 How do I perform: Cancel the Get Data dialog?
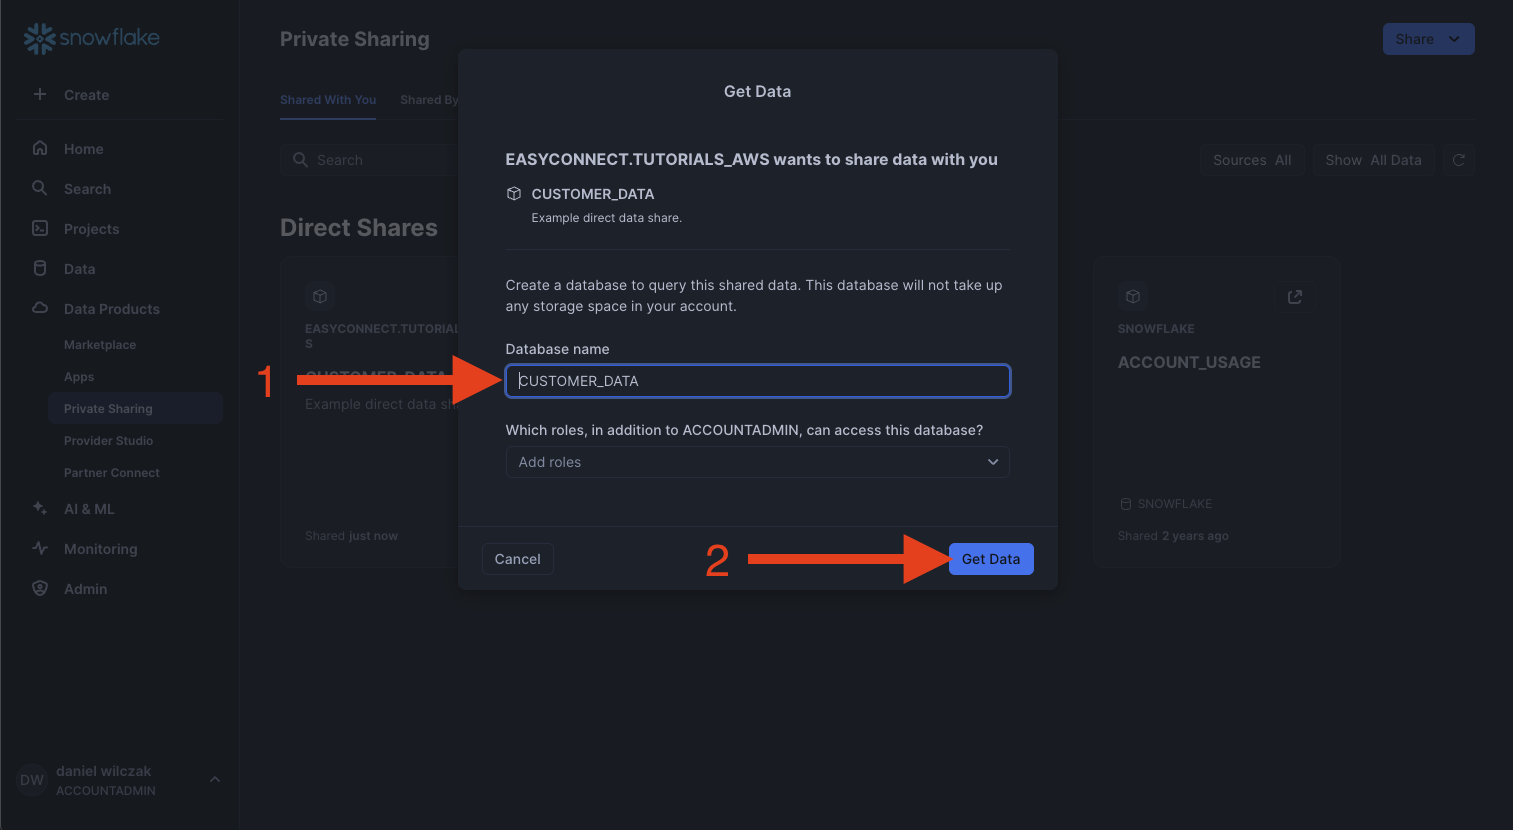[517, 559]
